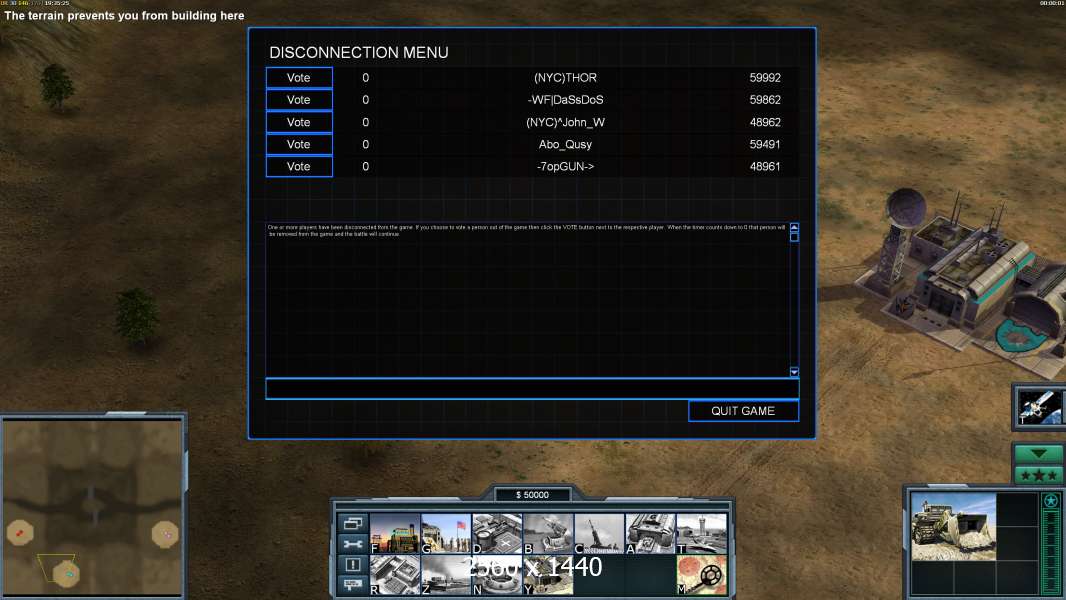This screenshot has height=600, width=1066.
Task: Open the three-star general's powers button
Action: point(1038,475)
